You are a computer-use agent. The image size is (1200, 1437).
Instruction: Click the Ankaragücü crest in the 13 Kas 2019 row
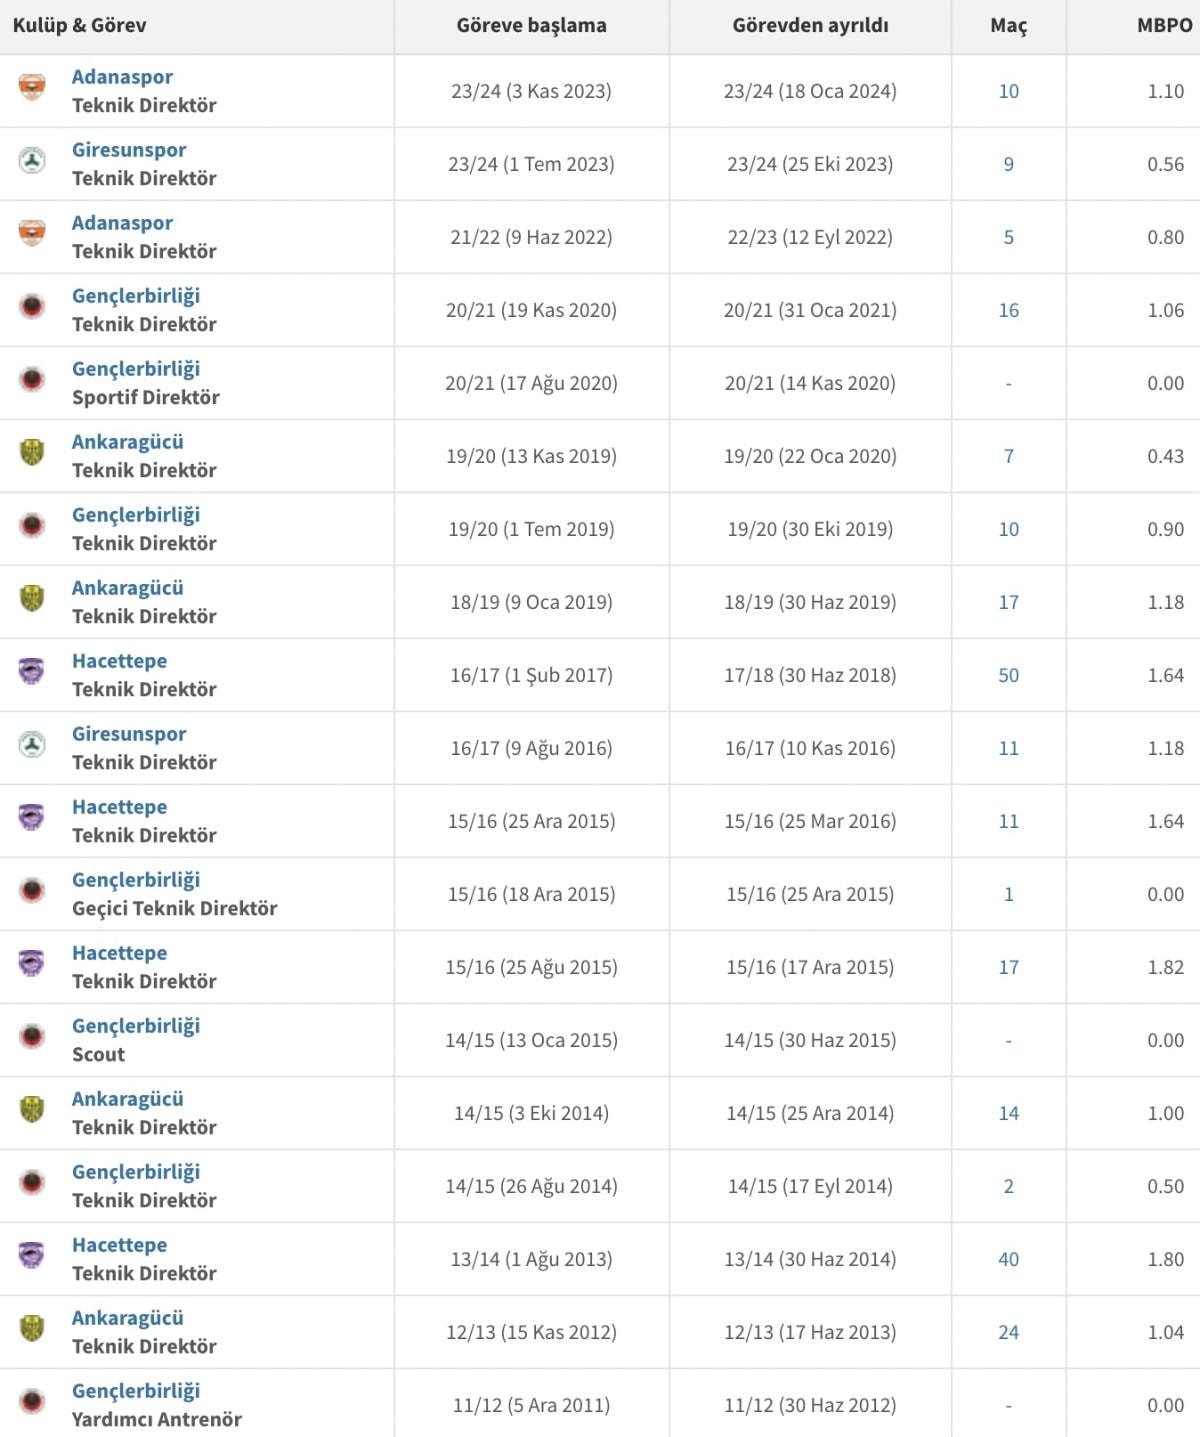tap(32, 453)
